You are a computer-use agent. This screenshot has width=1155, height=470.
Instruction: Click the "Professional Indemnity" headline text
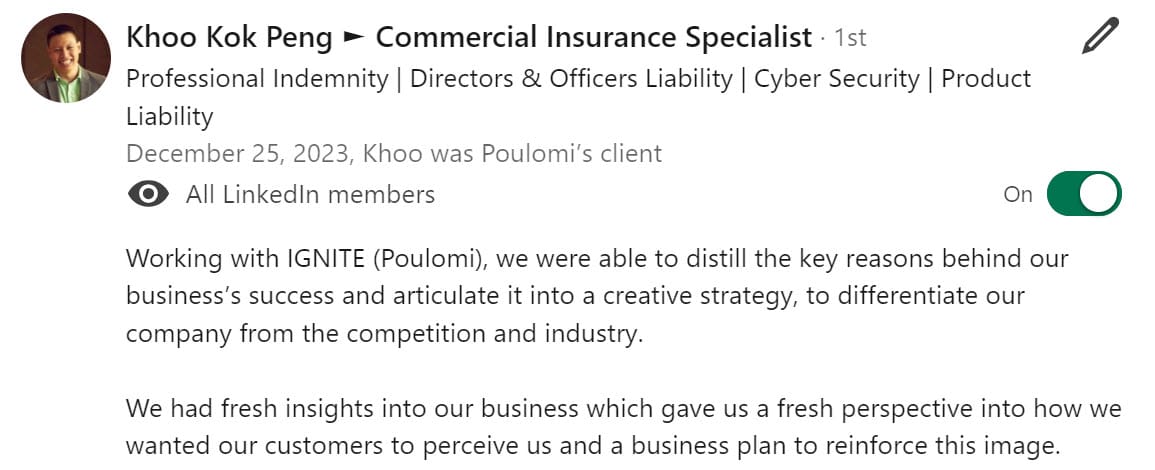pos(257,79)
